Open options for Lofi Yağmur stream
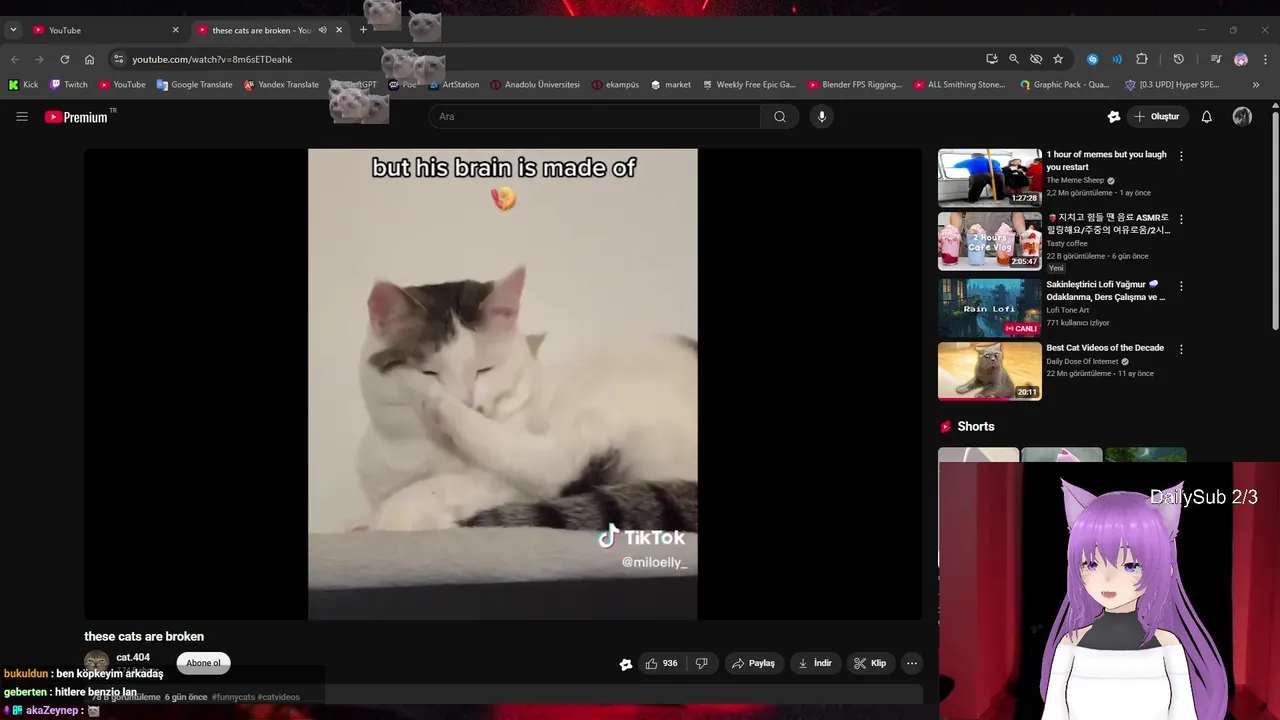1280x720 pixels. [x=1181, y=286]
